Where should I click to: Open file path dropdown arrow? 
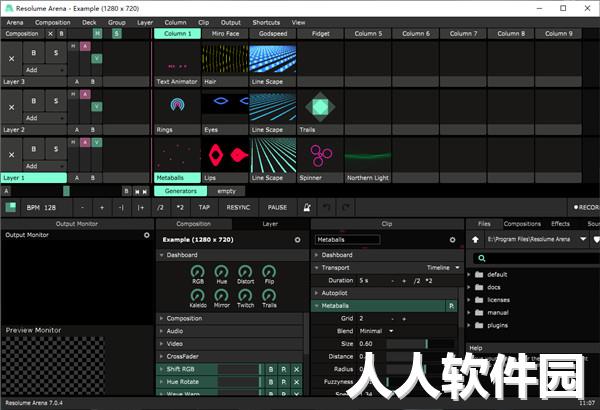coord(583,239)
